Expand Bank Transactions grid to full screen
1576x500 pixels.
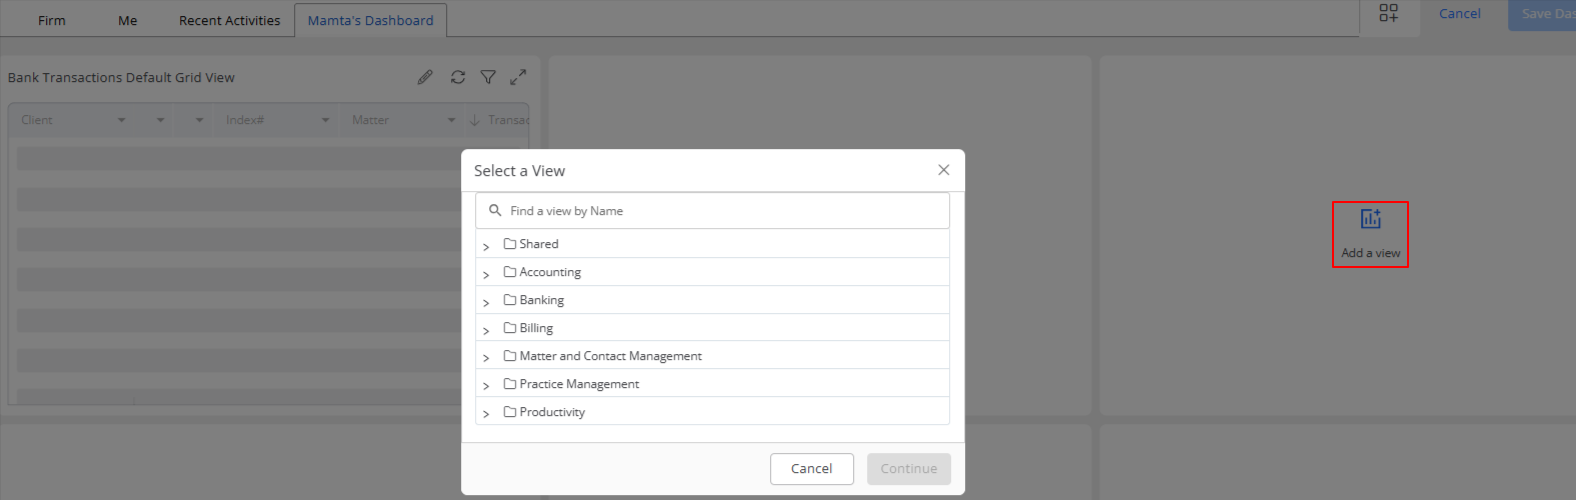point(518,77)
